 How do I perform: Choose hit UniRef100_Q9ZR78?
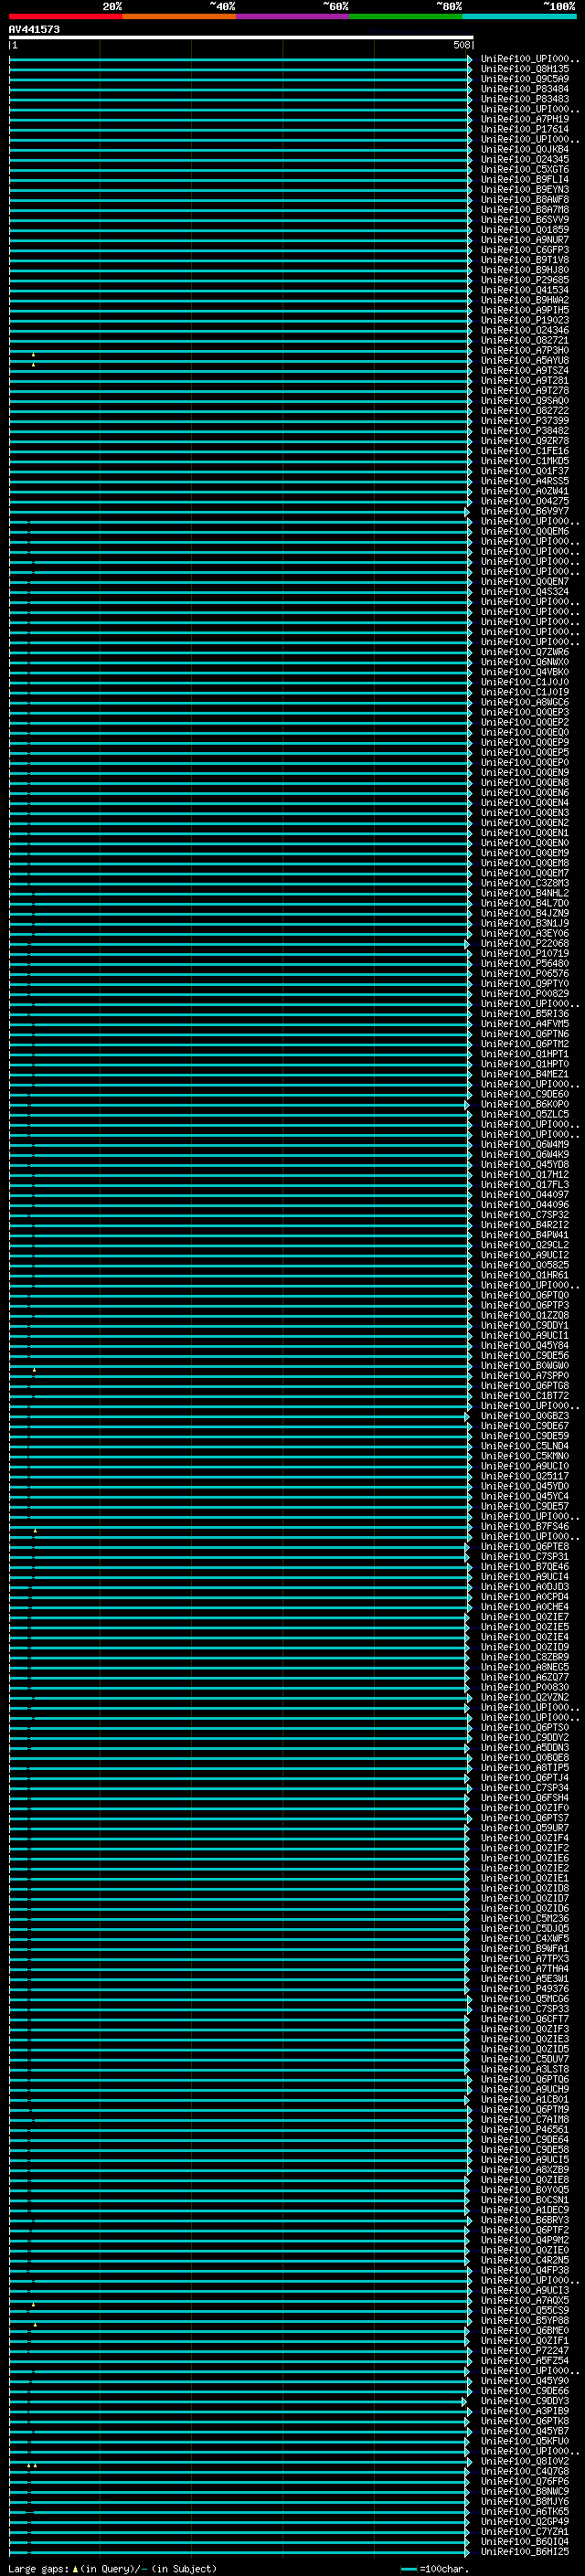525,441
